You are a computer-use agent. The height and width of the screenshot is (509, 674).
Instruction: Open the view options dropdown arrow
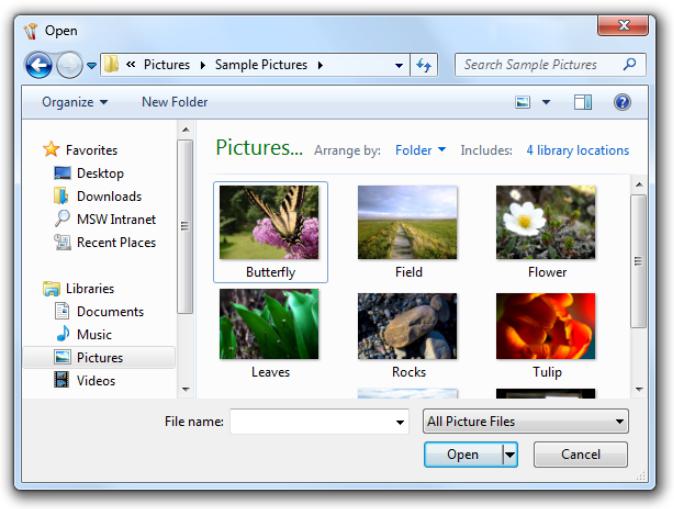pyautogui.click(x=546, y=102)
